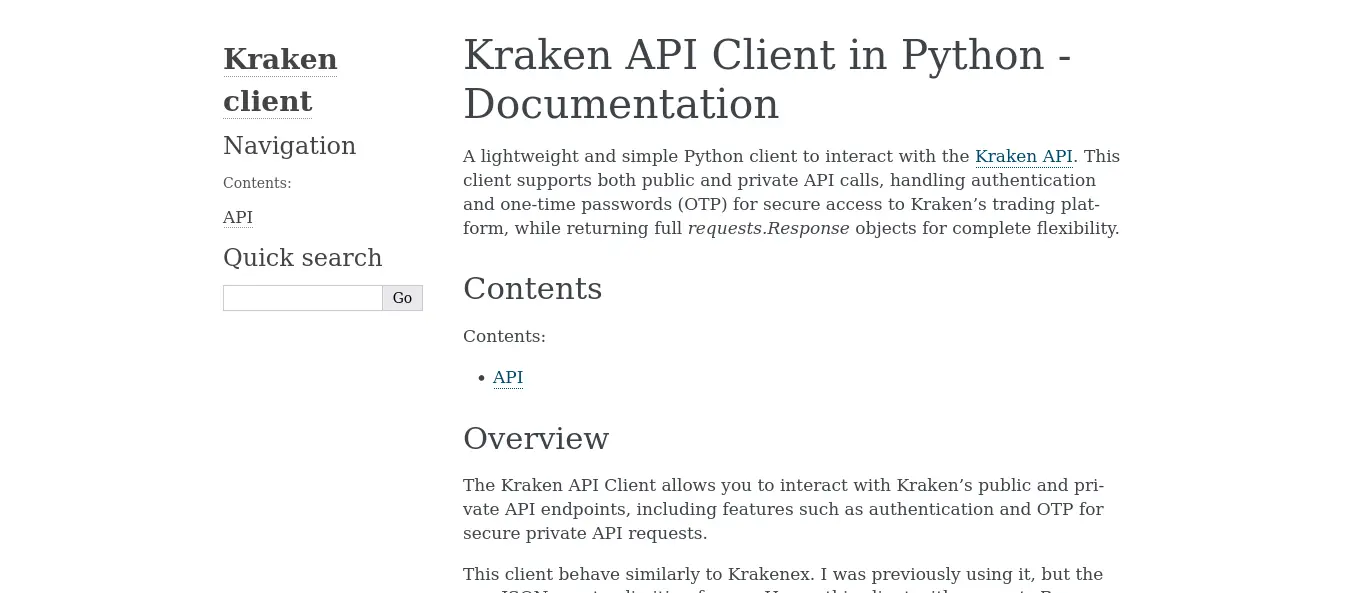Follow the "Kraken API" hyperlink in the introduction
The image size is (1366, 593).
point(1023,156)
